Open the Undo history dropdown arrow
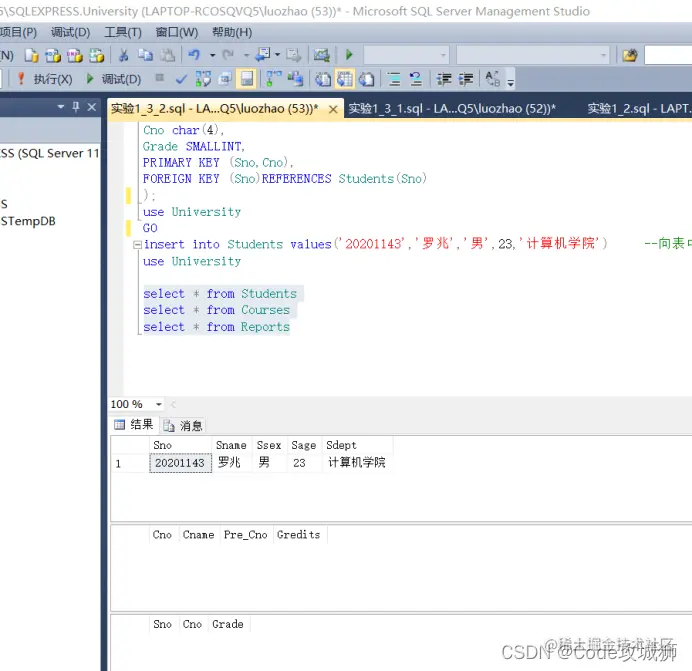 [212, 55]
